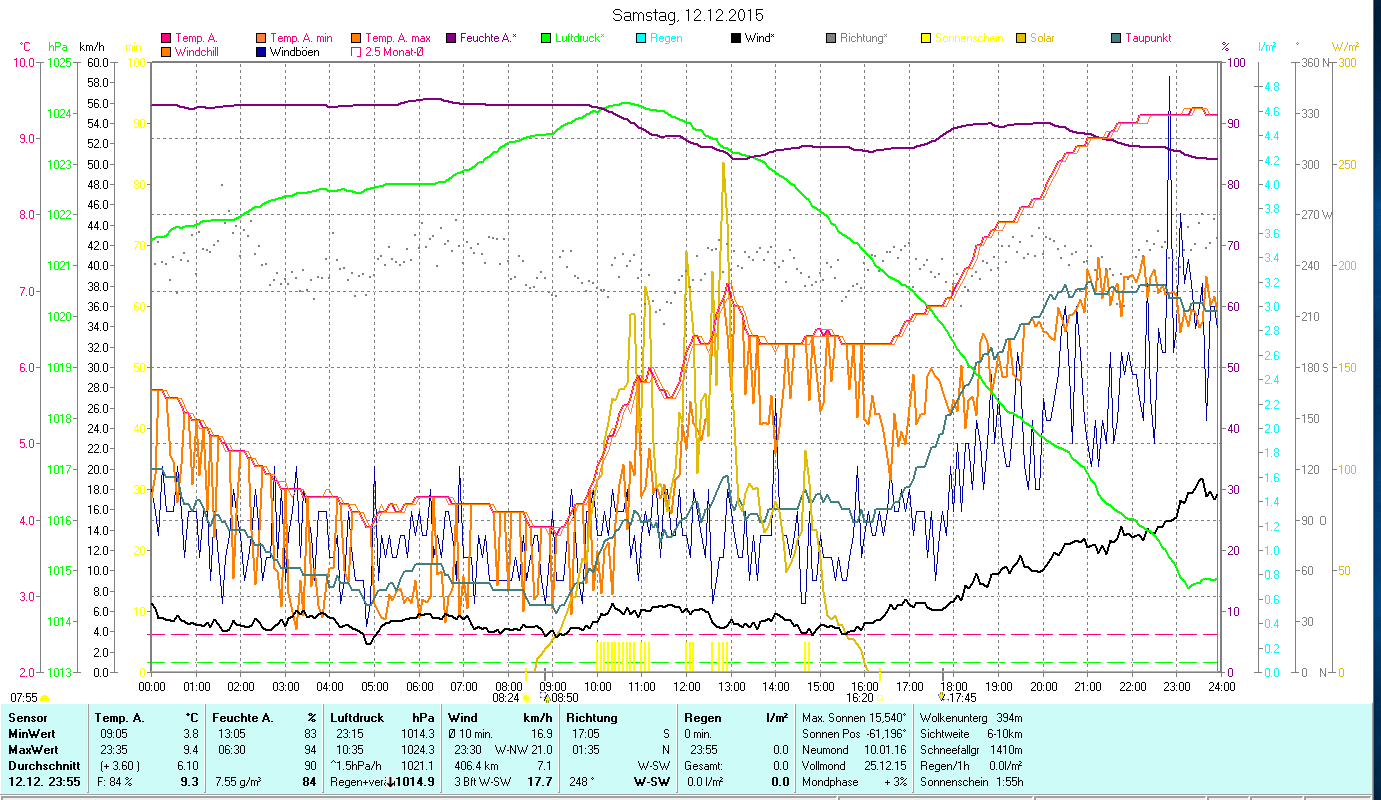Image resolution: width=1381 pixels, height=800 pixels.
Task: Click the black Wind legend square
Action: [x=736, y=38]
